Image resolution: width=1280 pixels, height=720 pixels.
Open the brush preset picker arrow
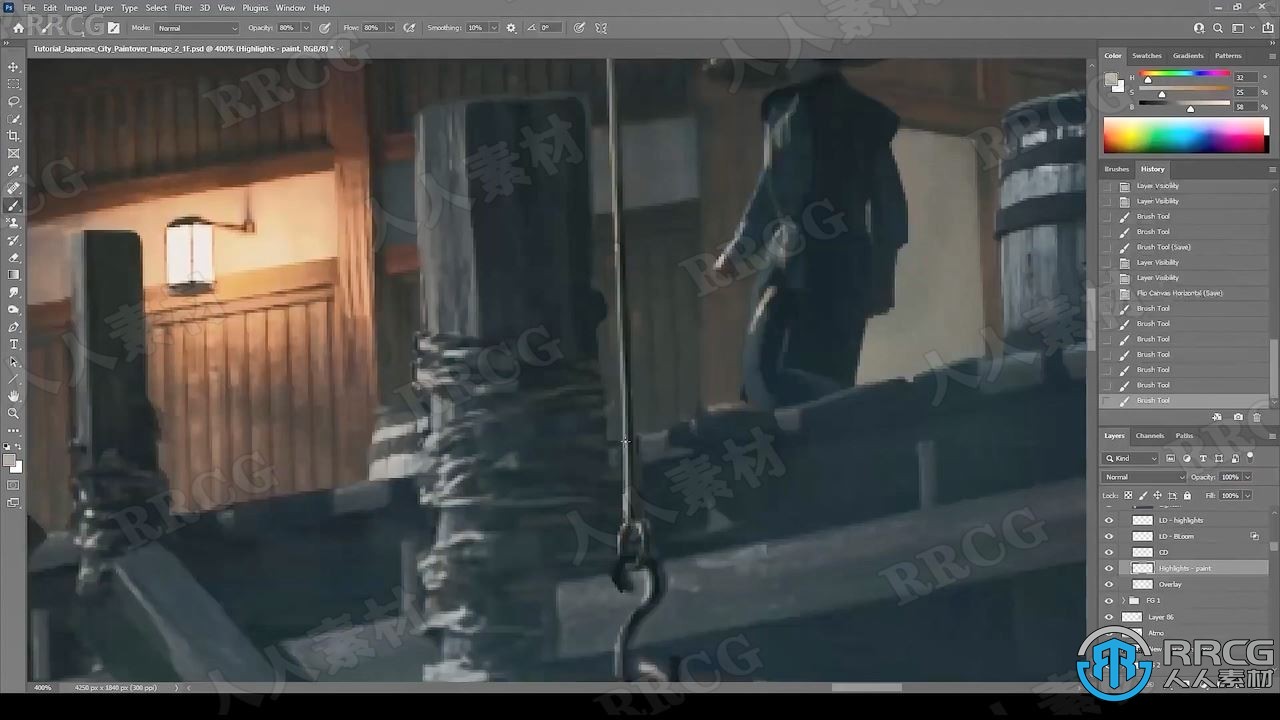(x=97, y=28)
